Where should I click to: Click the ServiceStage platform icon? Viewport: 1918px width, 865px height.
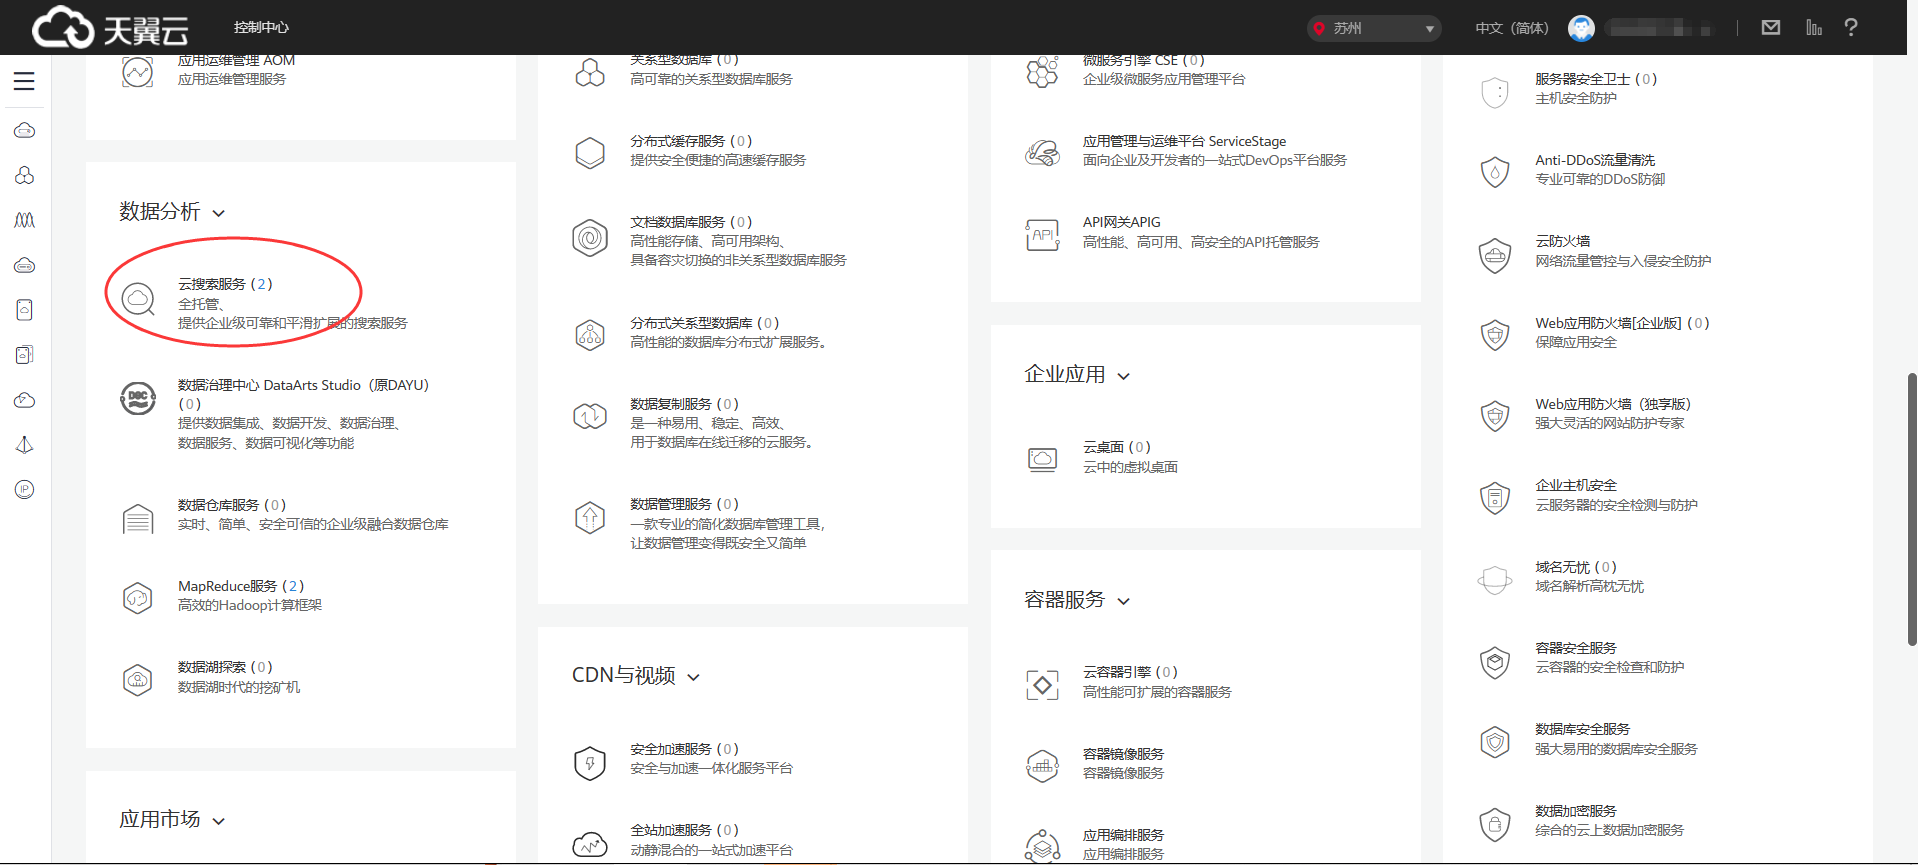[x=1042, y=153]
